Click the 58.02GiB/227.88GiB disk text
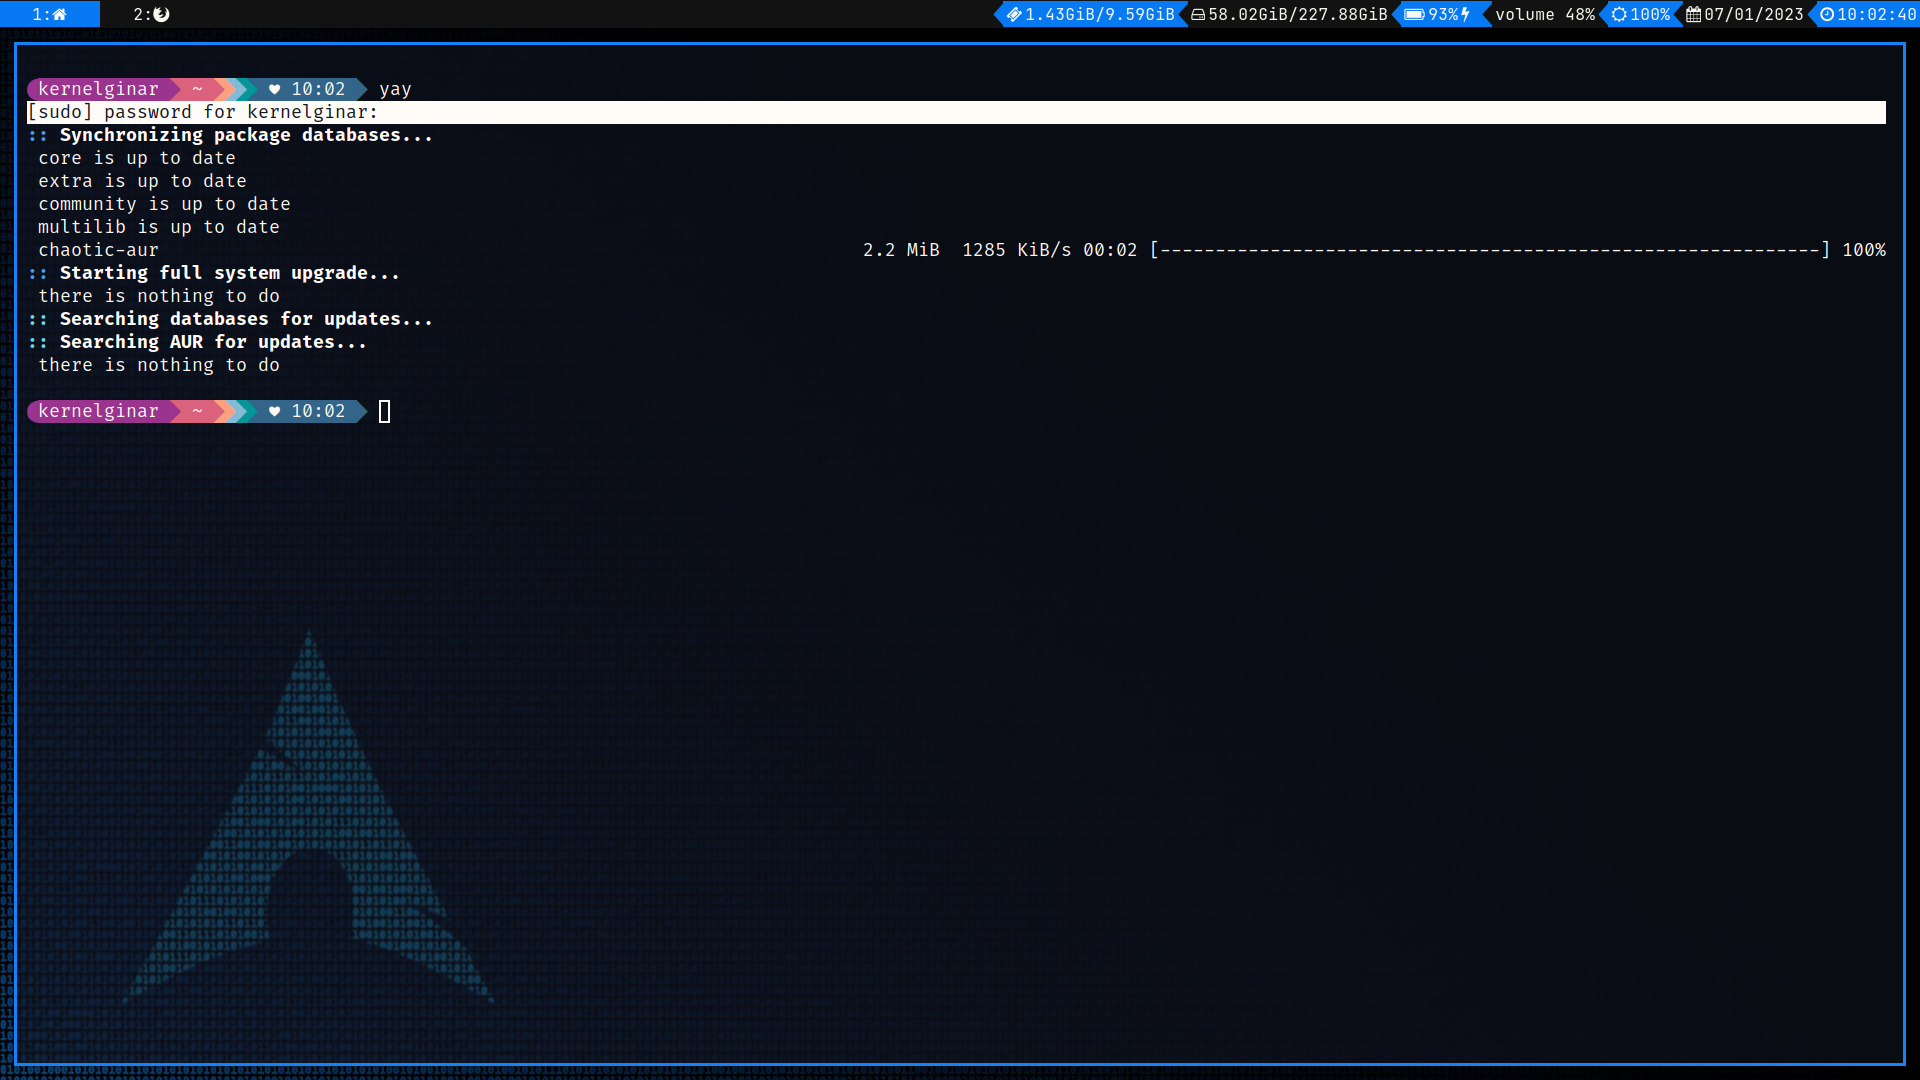Screen dimensions: 1920x1080 pos(1297,14)
